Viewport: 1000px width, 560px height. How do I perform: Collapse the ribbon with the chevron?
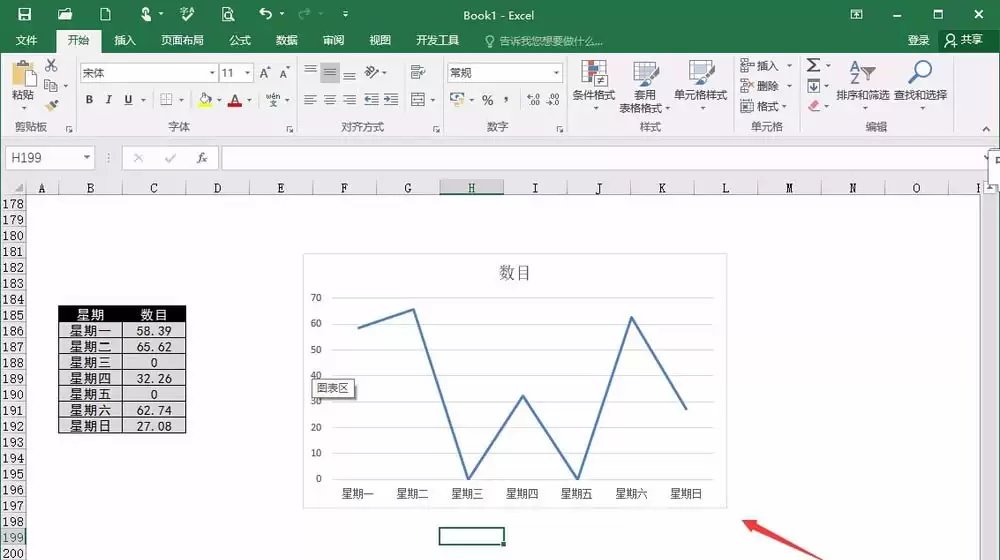click(x=986, y=128)
